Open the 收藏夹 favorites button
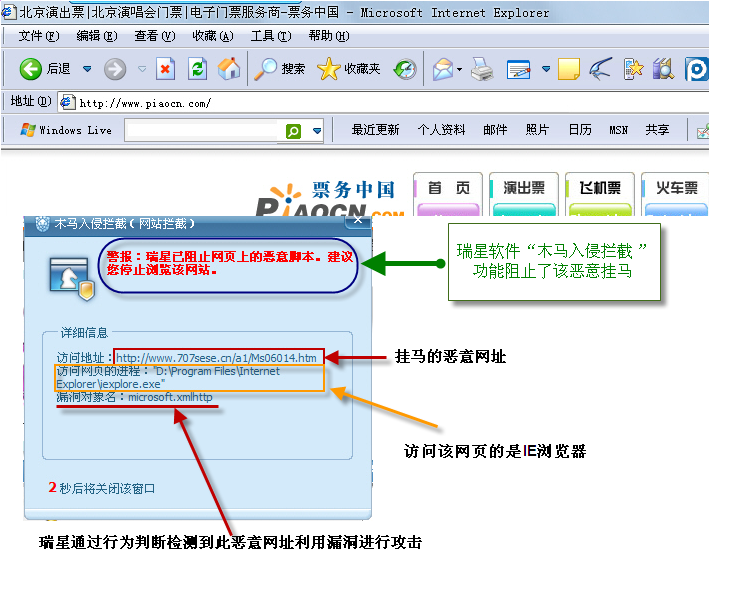The image size is (743, 607). click(x=349, y=69)
